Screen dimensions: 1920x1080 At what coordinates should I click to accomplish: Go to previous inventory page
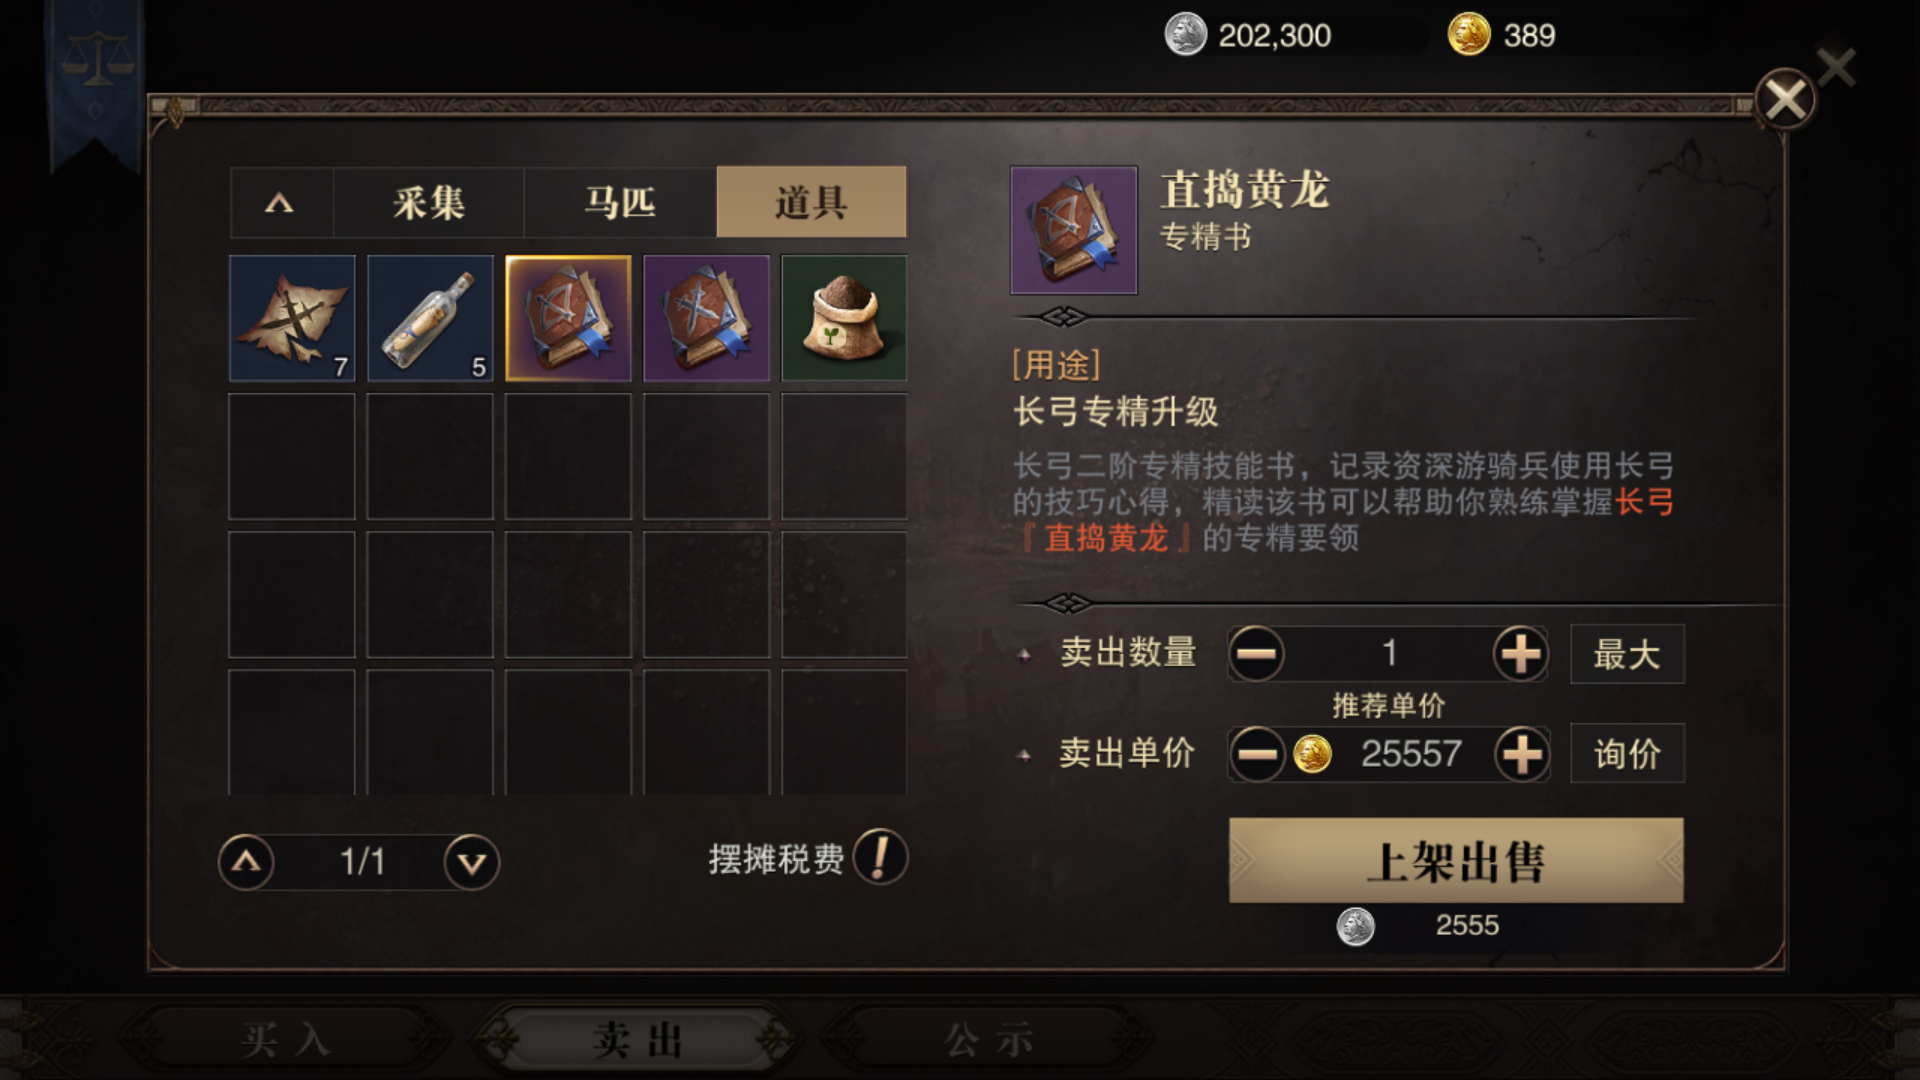click(246, 862)
